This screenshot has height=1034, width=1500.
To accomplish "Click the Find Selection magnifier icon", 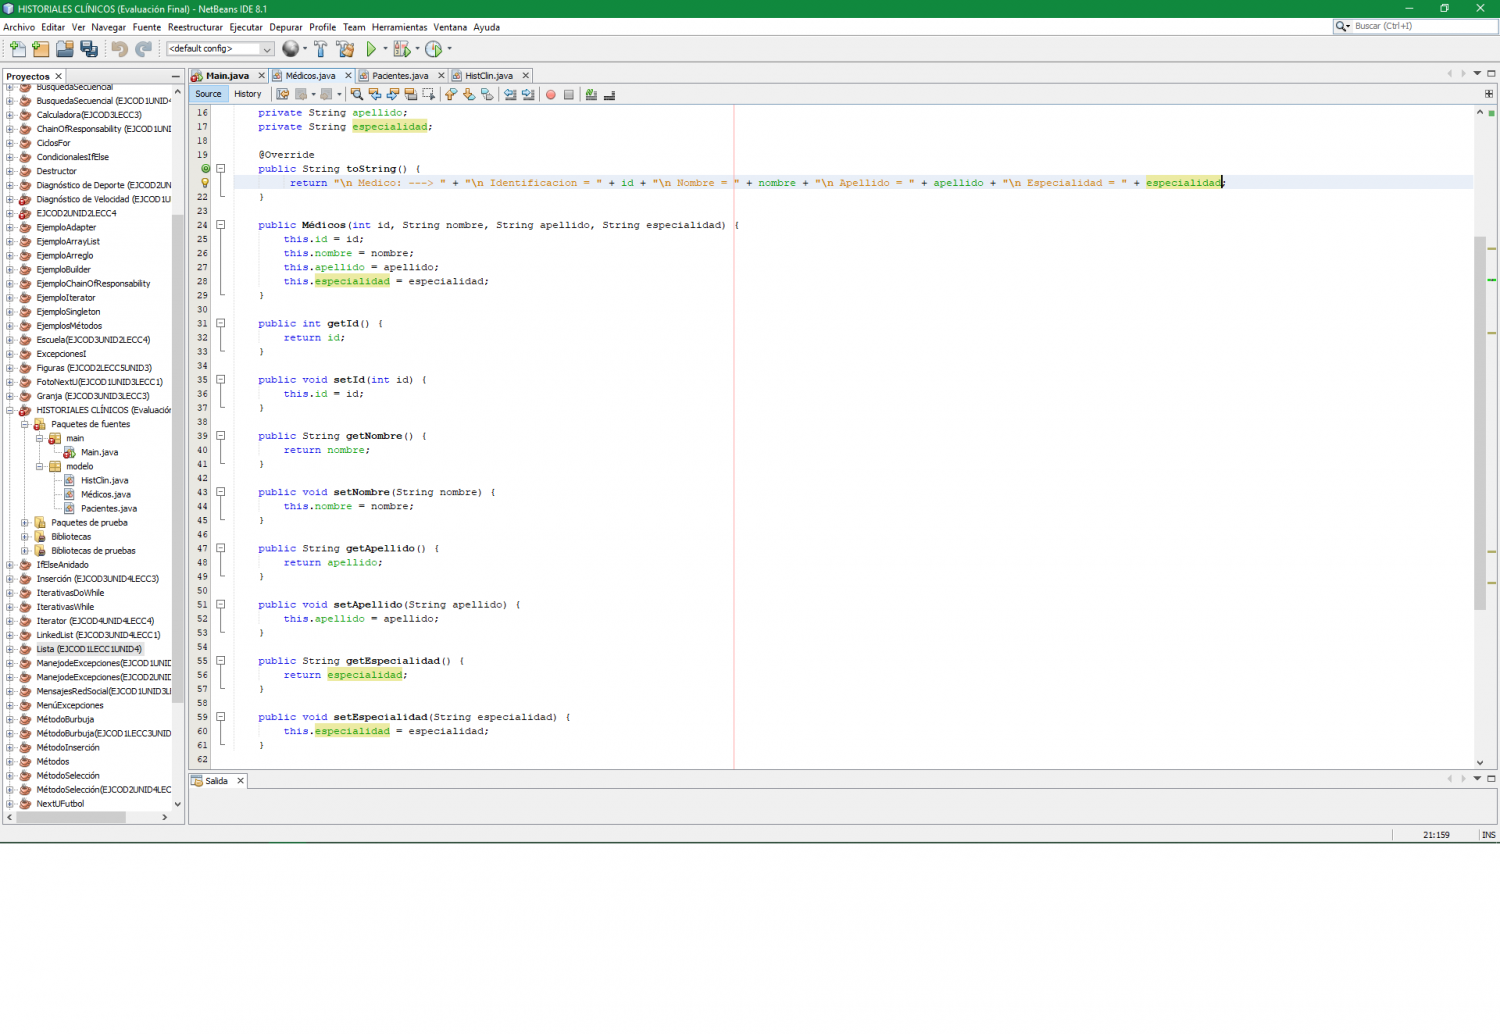I will point(357,94).
